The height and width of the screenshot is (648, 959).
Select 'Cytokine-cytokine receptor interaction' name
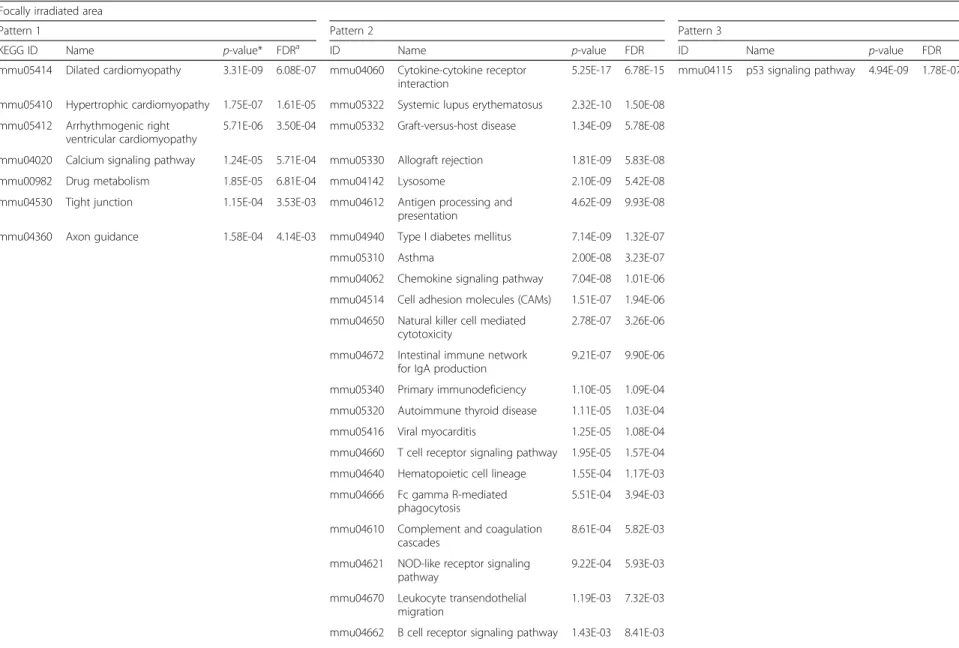[x=462, y=77]
